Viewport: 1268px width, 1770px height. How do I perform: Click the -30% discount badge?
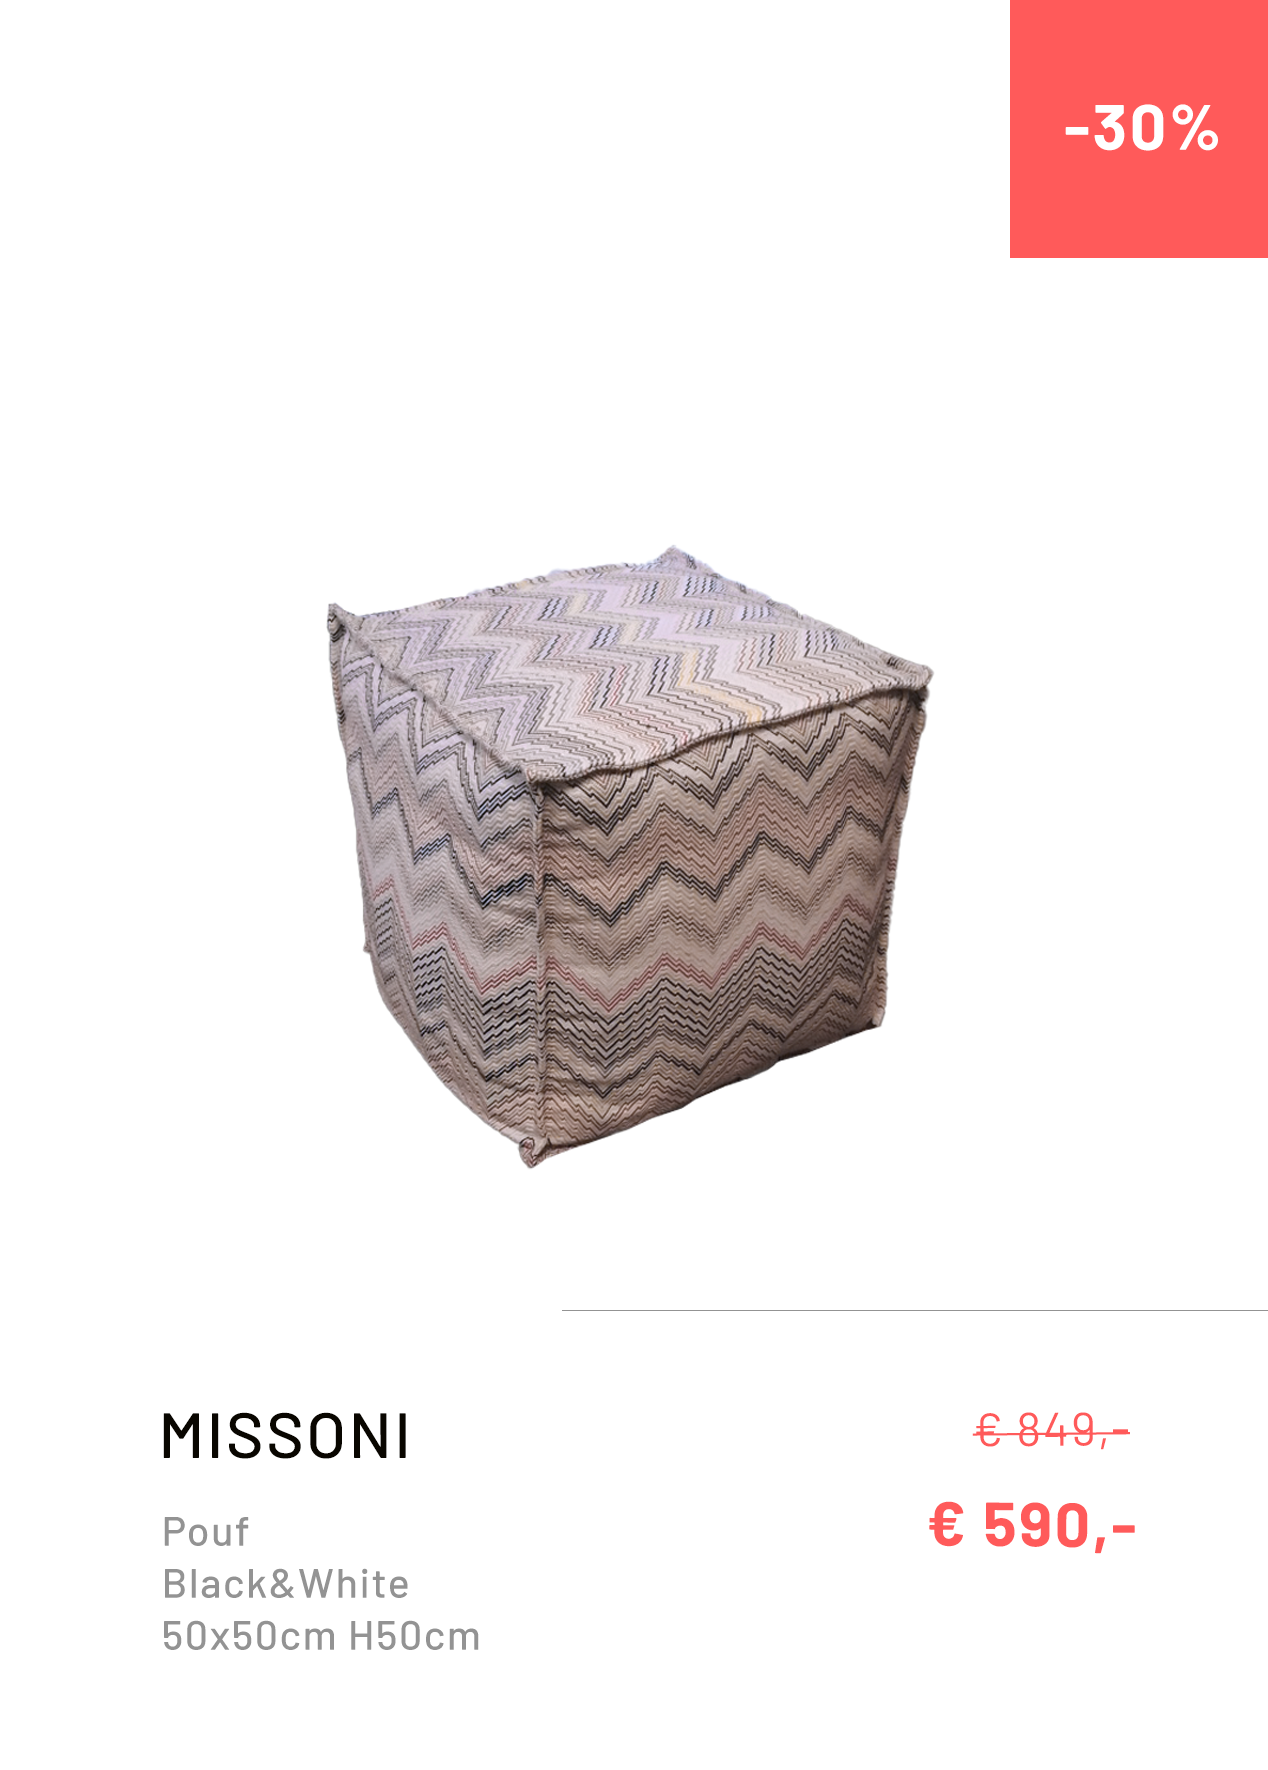point(1139,129)
